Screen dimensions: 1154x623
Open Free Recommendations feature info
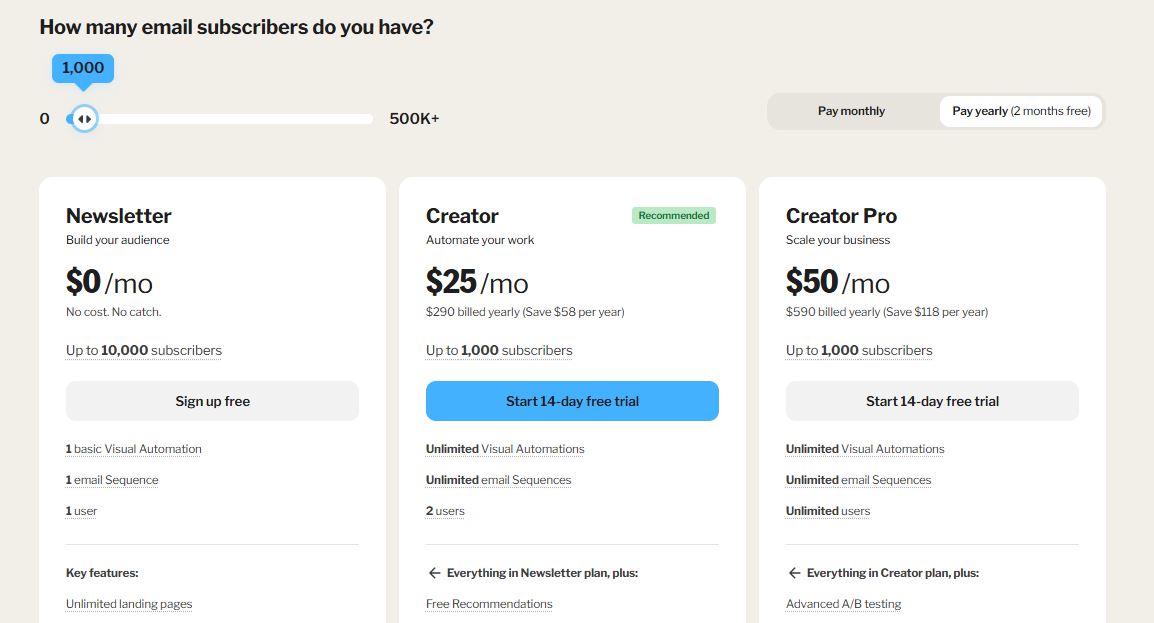489,604
